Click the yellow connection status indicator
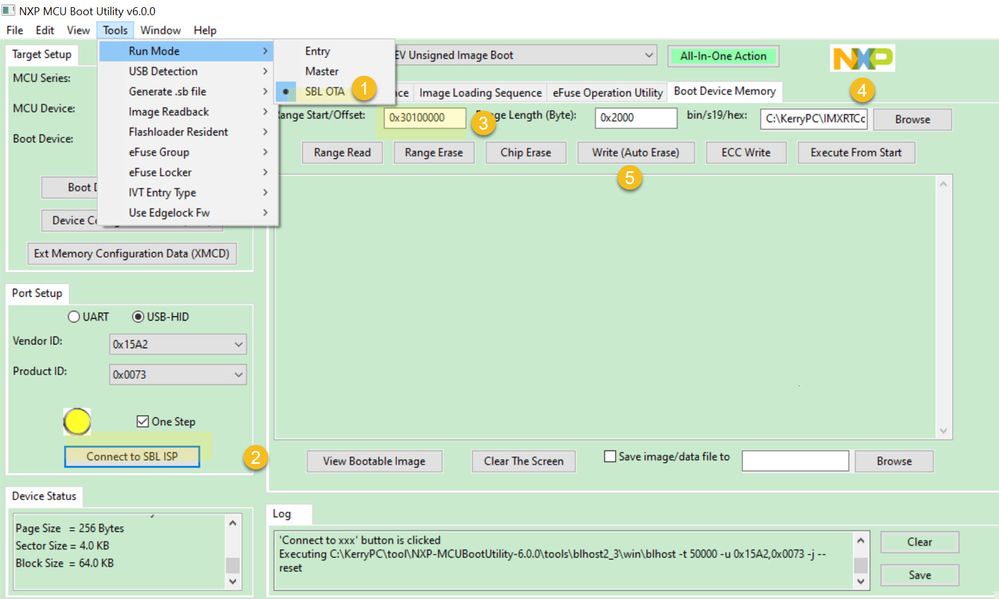Image resolution: width=999 pixels, height=599 pixels. tap(77, 422)
